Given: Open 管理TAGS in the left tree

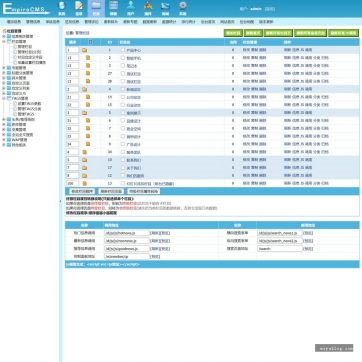Looking at the screenshot, I should 26,114.
